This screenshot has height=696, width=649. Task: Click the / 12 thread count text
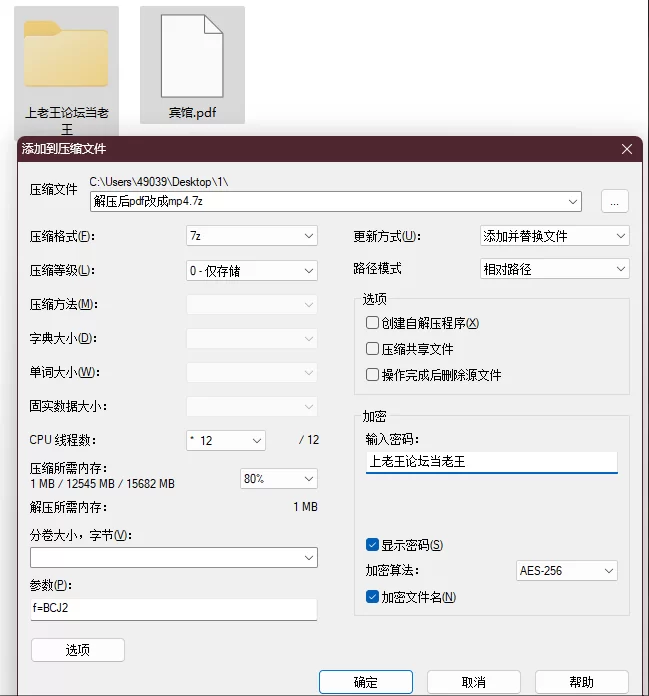309,440
